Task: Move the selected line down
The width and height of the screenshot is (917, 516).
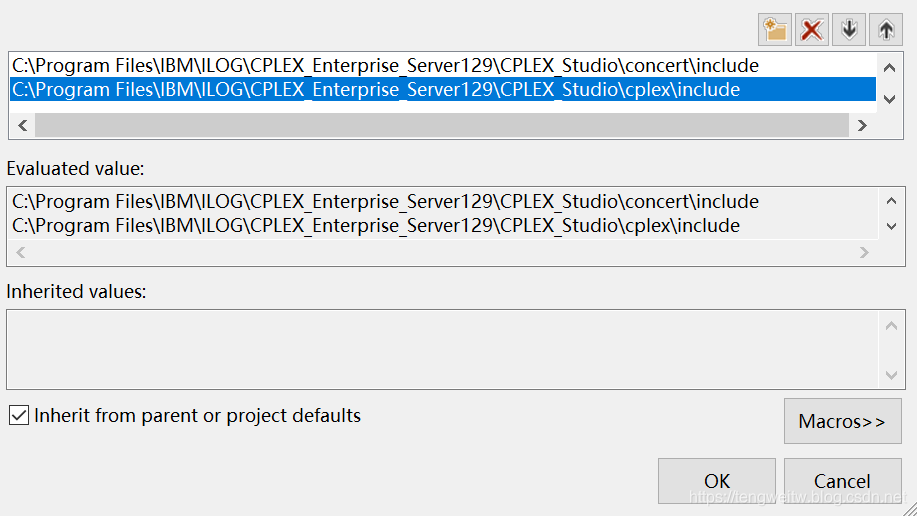Action: pos(849,29)
